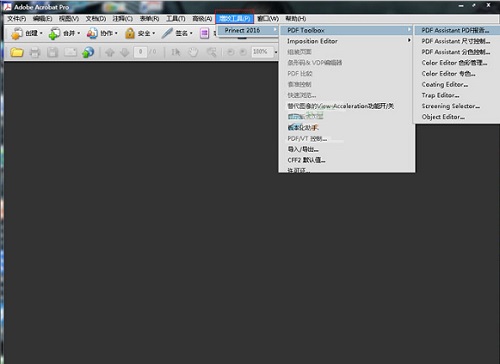Click the Save floppy disk icon
The image size is (500, 364).
(52, 52)
